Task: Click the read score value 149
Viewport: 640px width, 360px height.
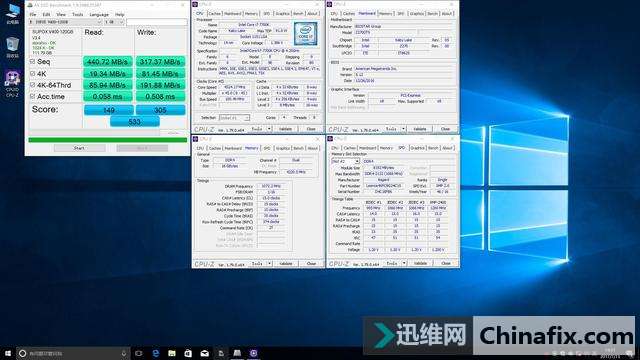Action: coord(109,110)
